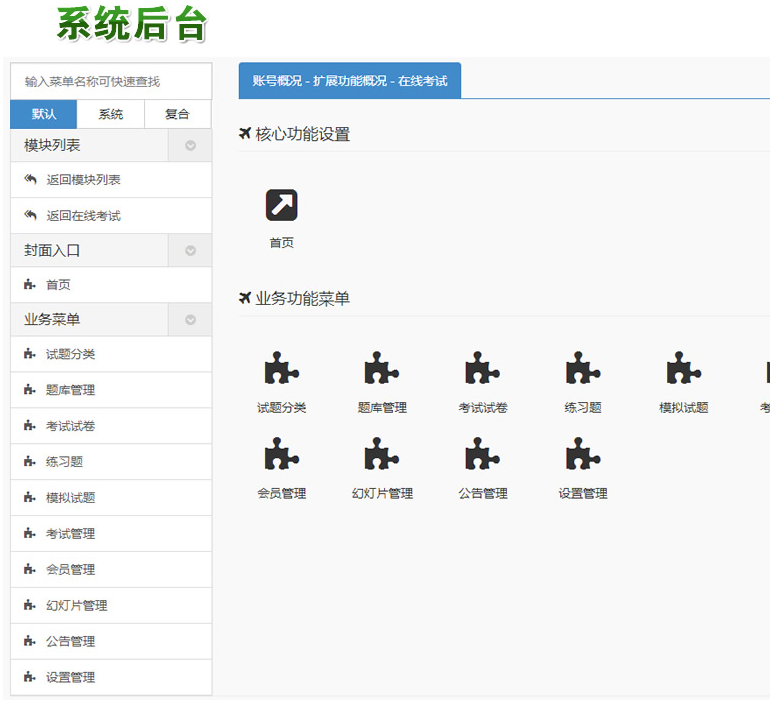Screen dimensions: 783x703
Task: Select the 默认 sidebar tab
Action: click(44, 114)
